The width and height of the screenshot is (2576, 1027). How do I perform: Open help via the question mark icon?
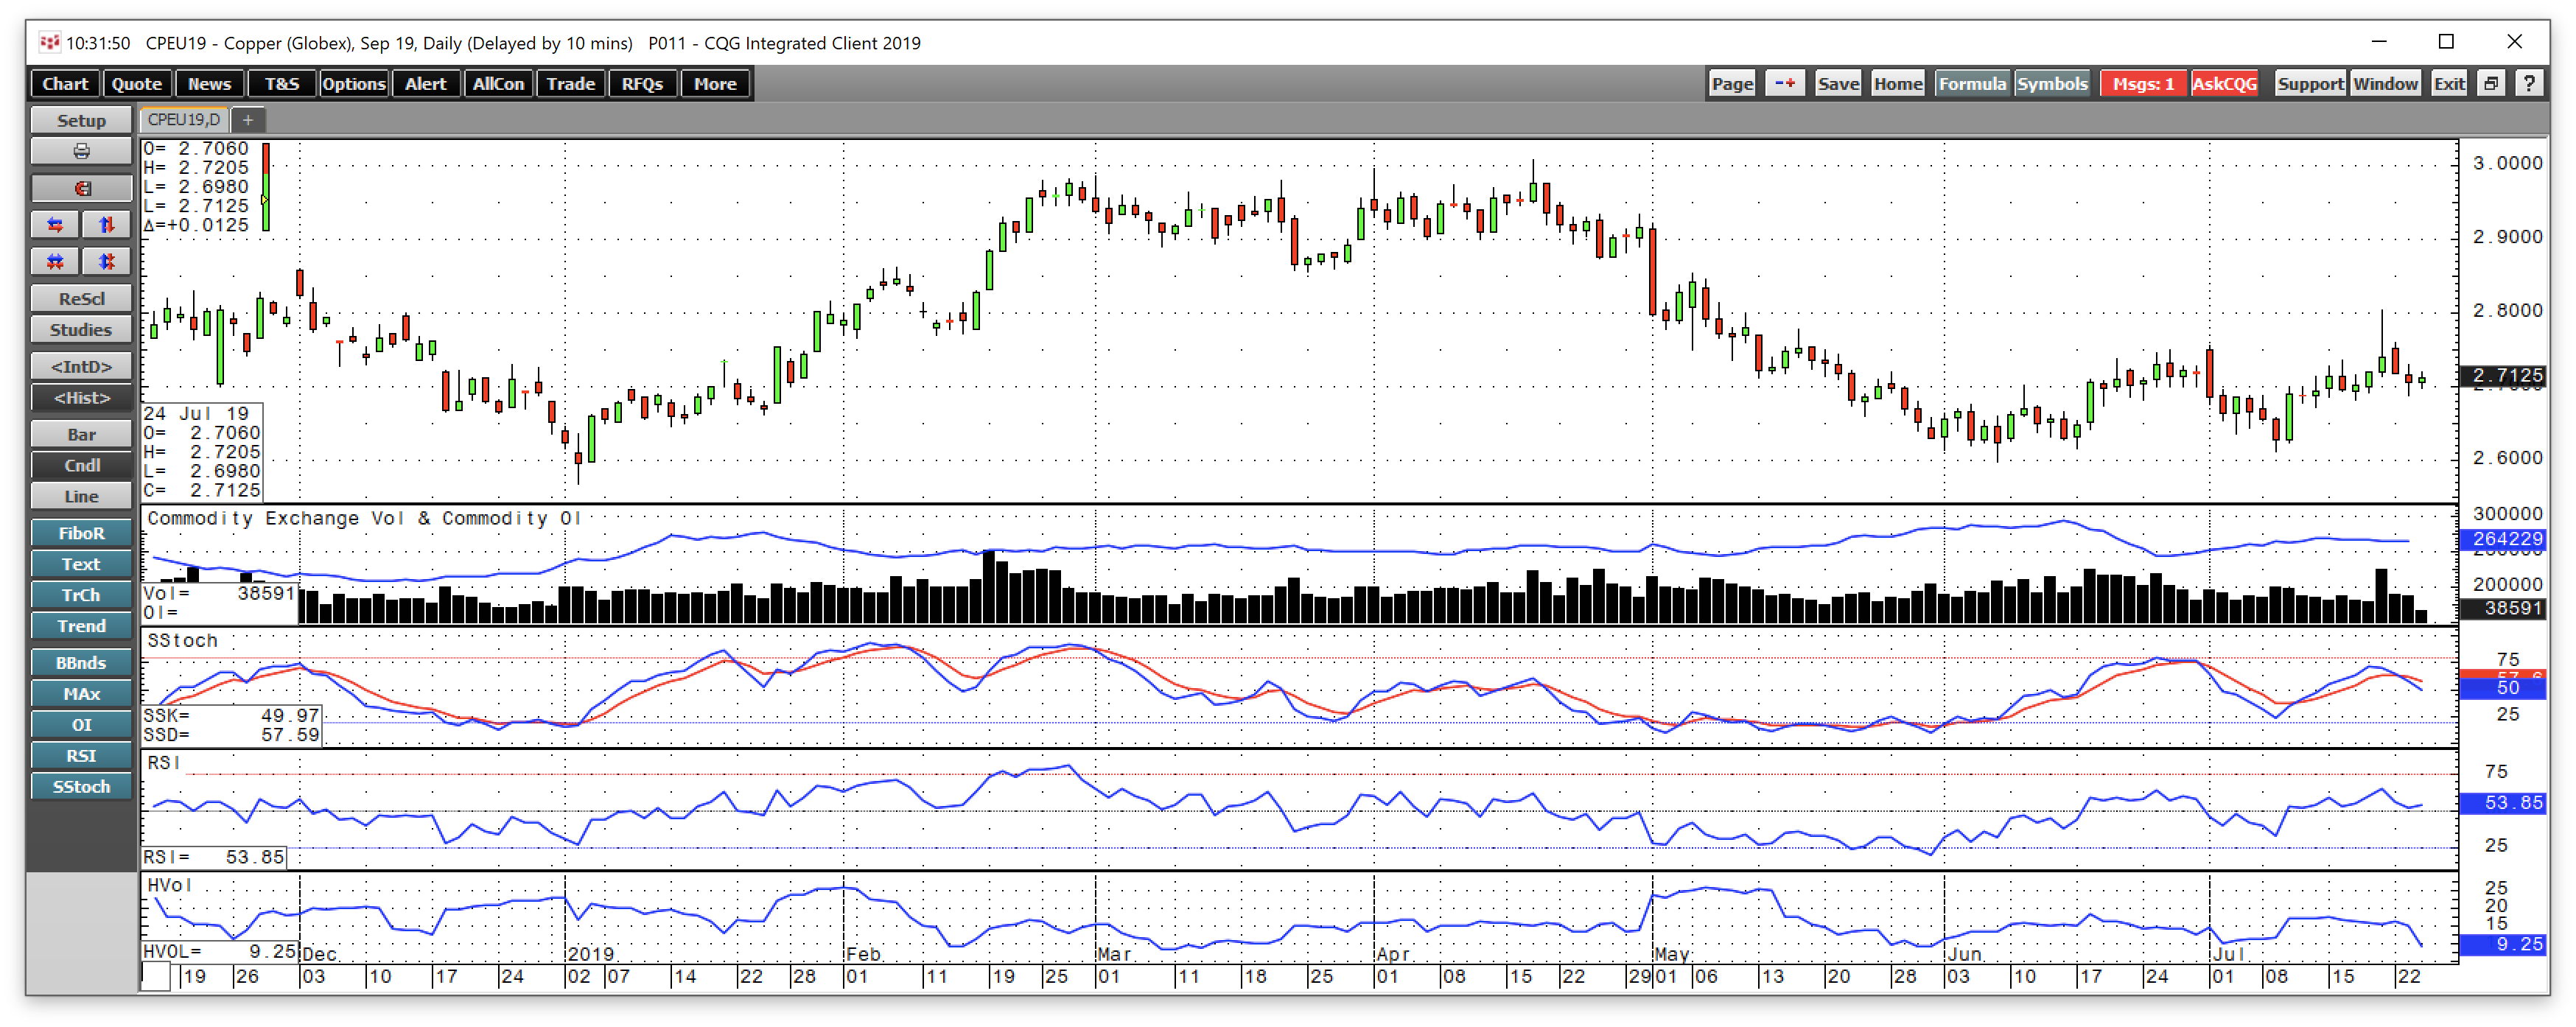(x=2532, y=83)
